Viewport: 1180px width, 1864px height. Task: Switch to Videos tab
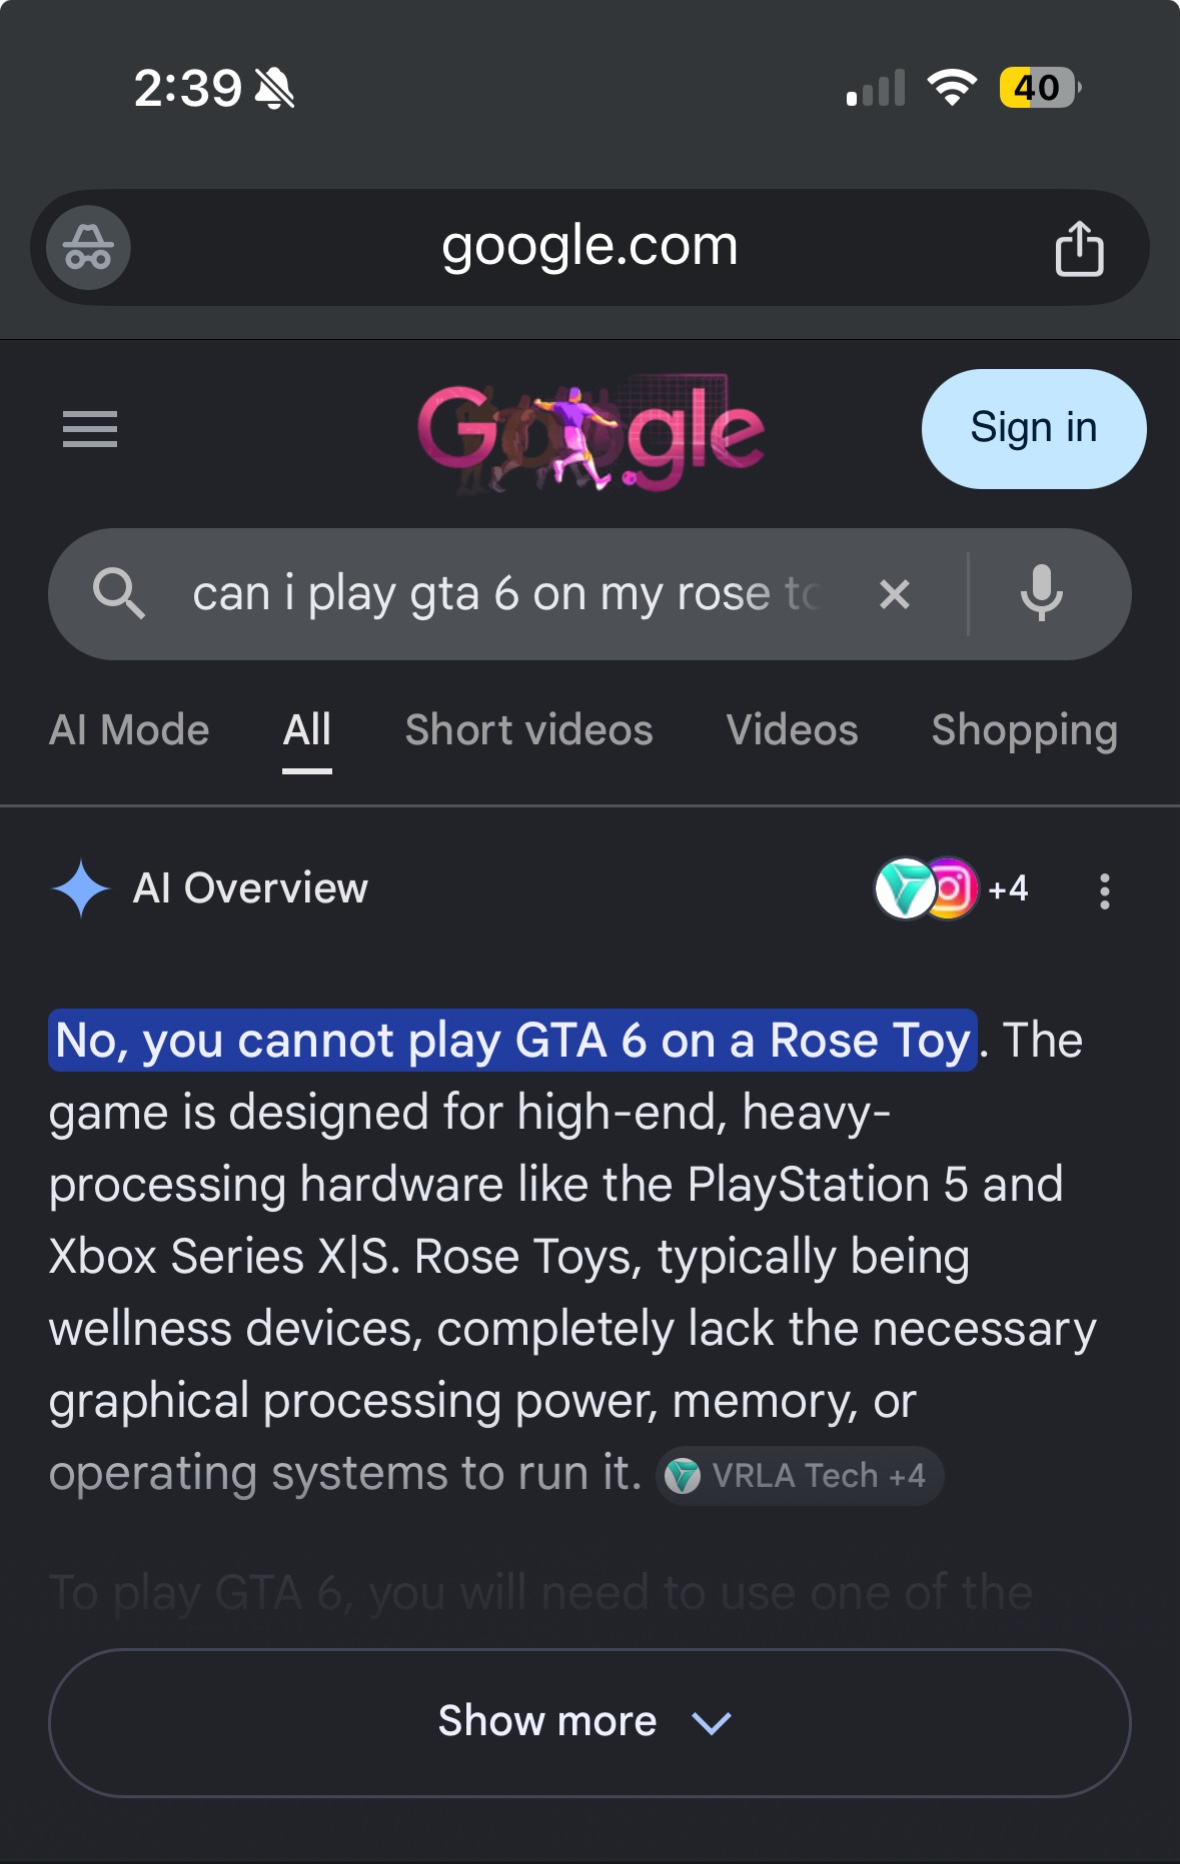(x=792, y=730)
